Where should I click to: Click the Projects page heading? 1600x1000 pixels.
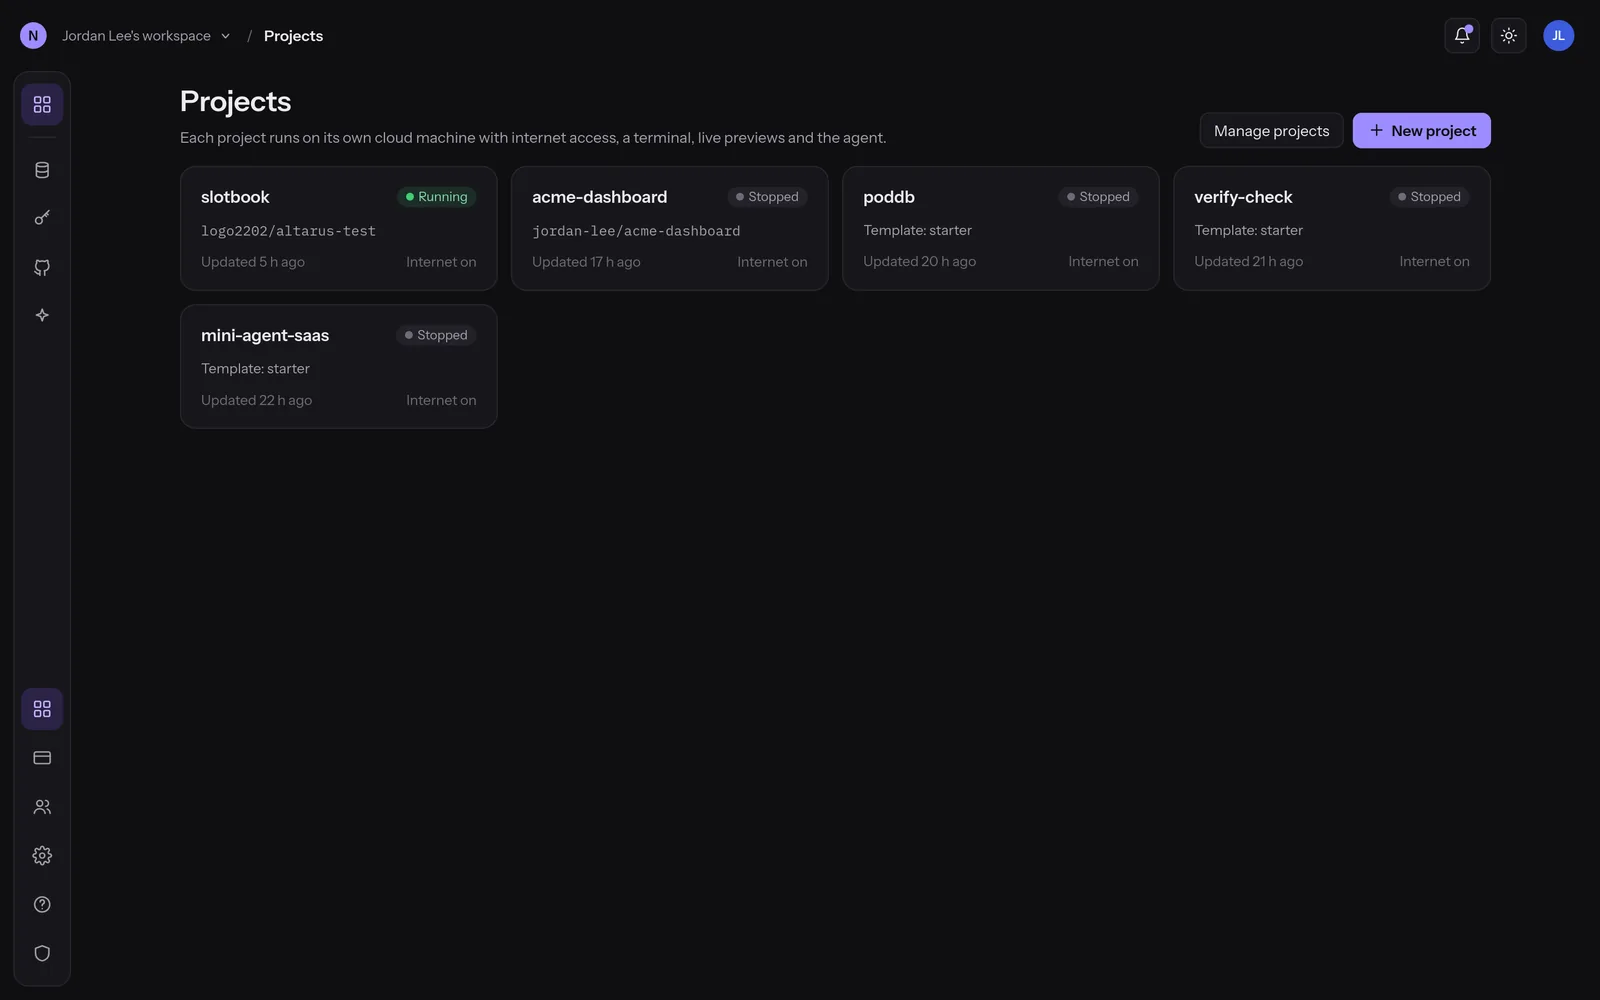(235, 102)
